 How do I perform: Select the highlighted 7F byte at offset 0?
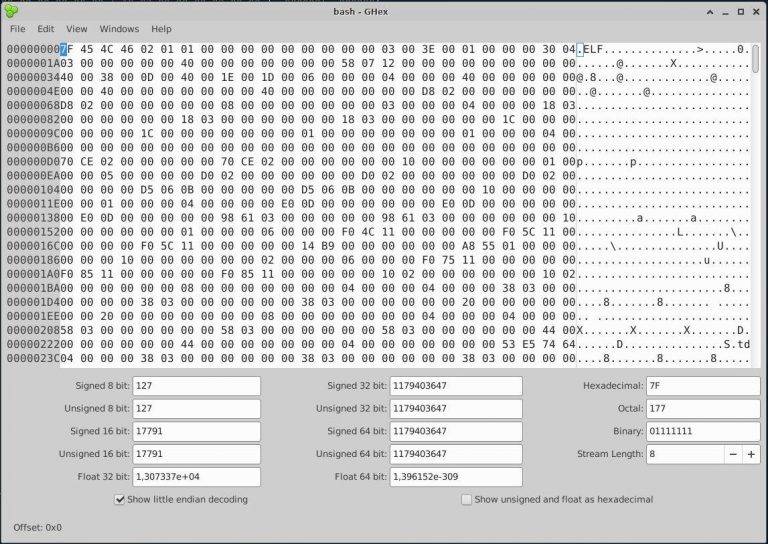click(66, 49)
